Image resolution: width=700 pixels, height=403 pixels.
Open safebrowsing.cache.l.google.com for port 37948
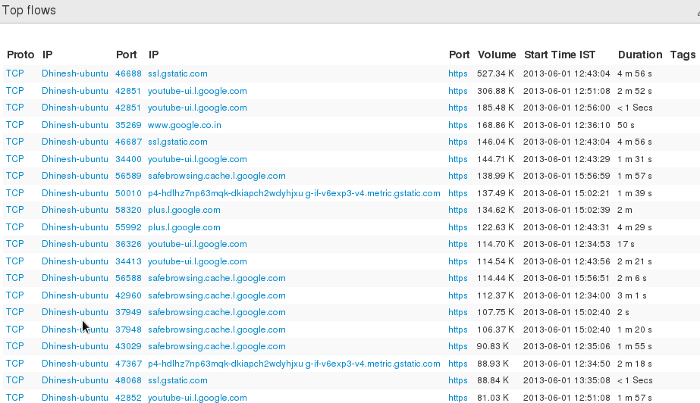[x=217, y=329]
